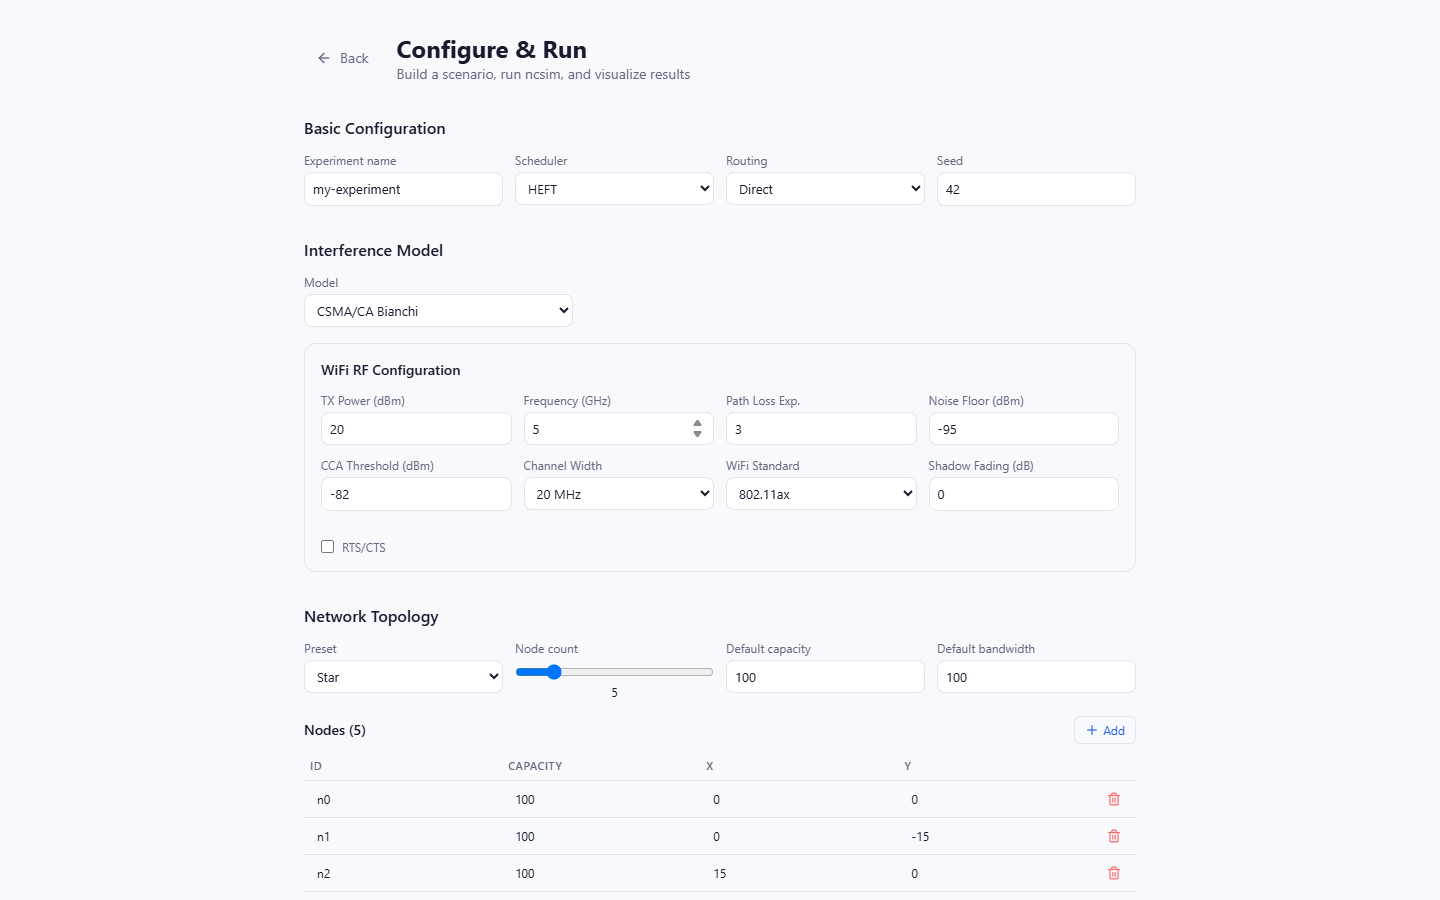Decrement Frequency (GHz) with down stepper arrow
This screenshot has width=1440, height=900.
pyautogui.click(x=697, y=434)
